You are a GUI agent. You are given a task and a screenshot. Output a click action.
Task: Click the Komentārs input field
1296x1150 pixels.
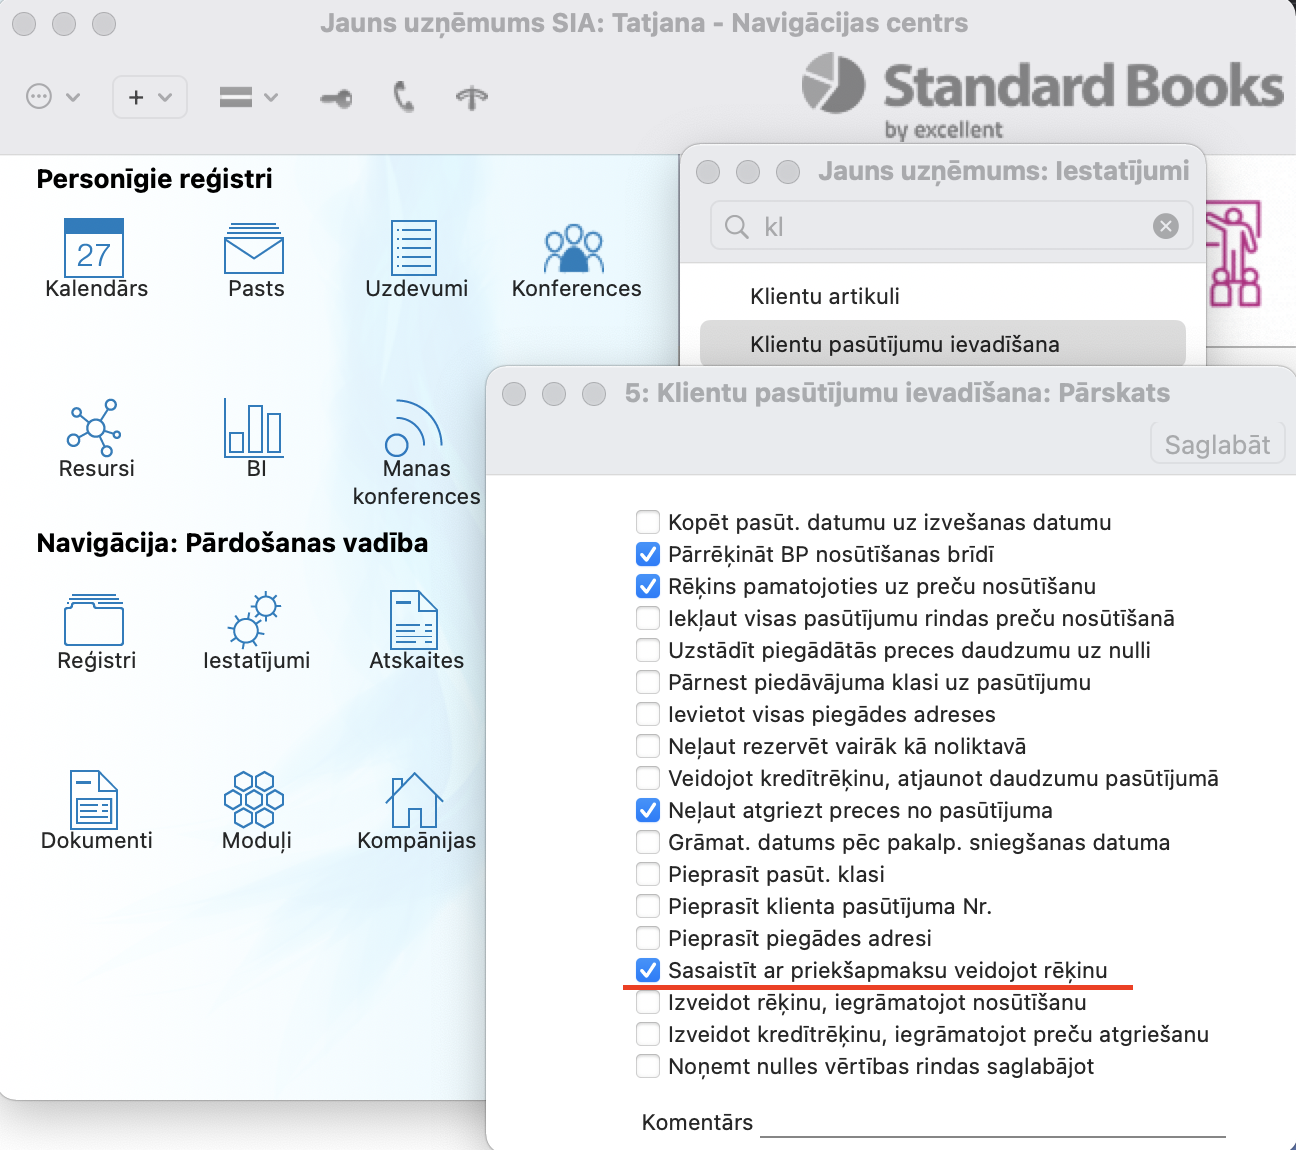click(992, 1123)
